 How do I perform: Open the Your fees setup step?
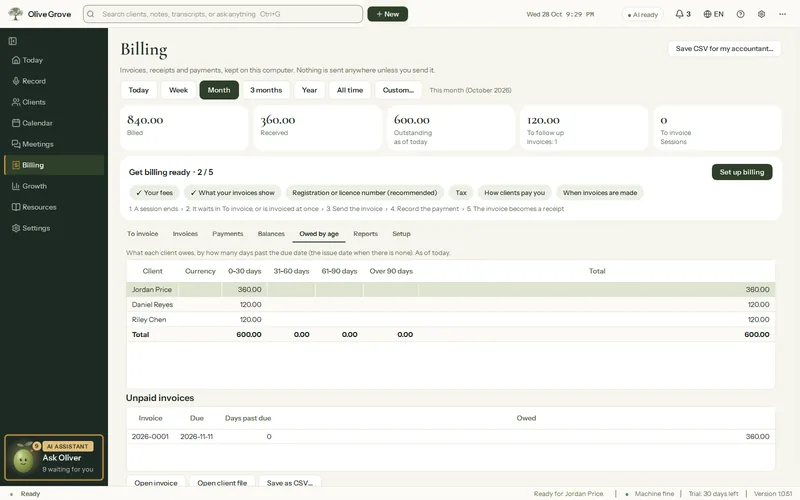point(154,193)
